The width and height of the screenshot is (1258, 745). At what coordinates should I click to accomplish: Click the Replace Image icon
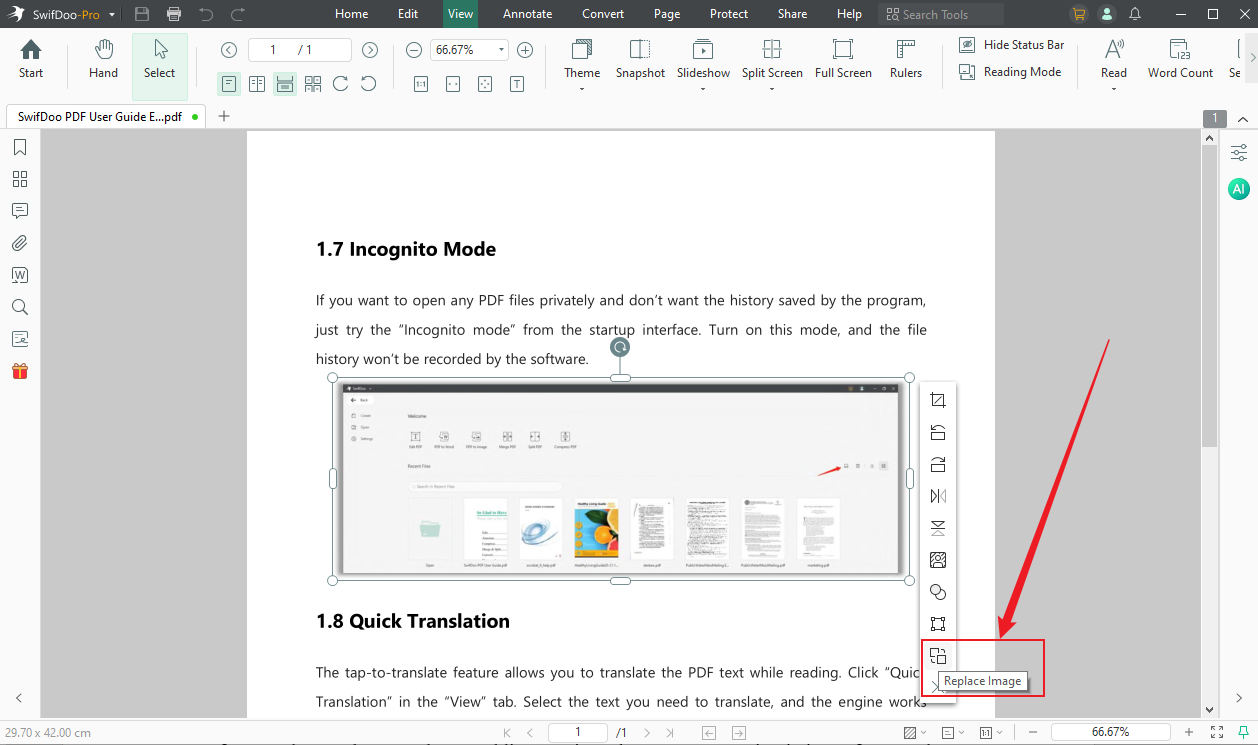937,656
